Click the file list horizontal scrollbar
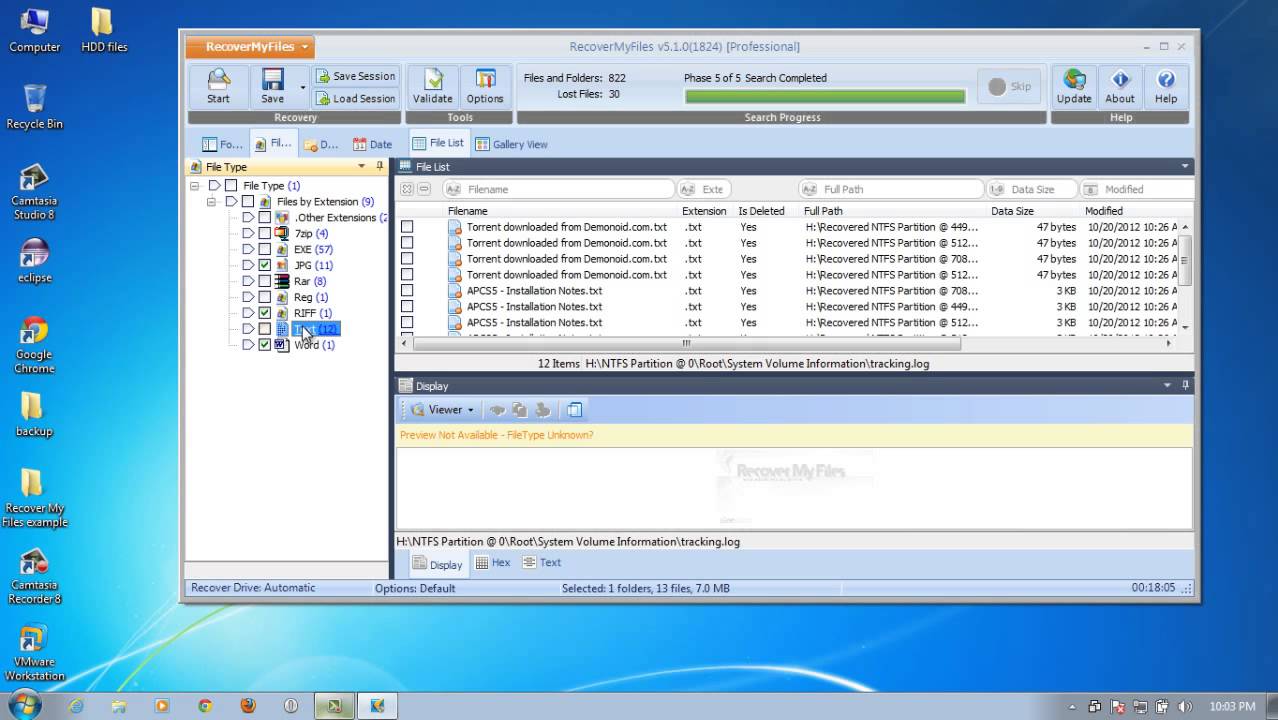Image resolution: width=1278 pixels, height=720 pixels. [686, 343]
